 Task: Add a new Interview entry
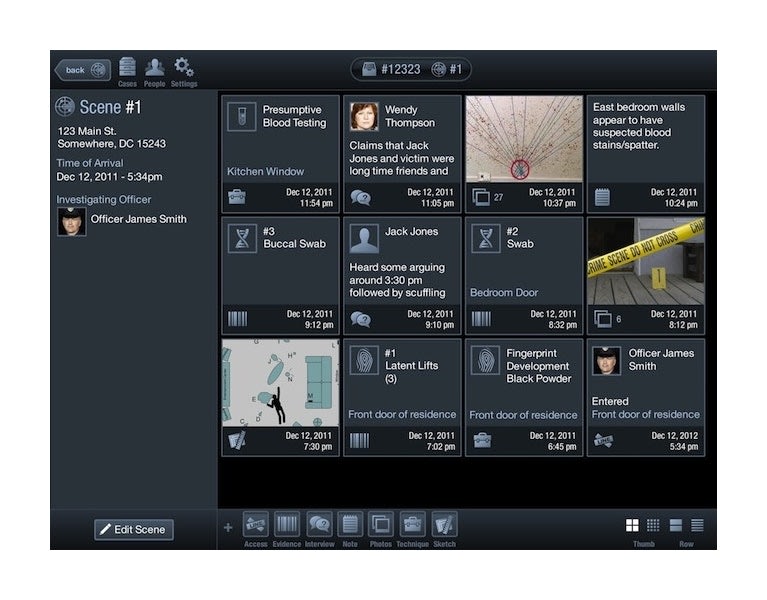click(319, 524)
